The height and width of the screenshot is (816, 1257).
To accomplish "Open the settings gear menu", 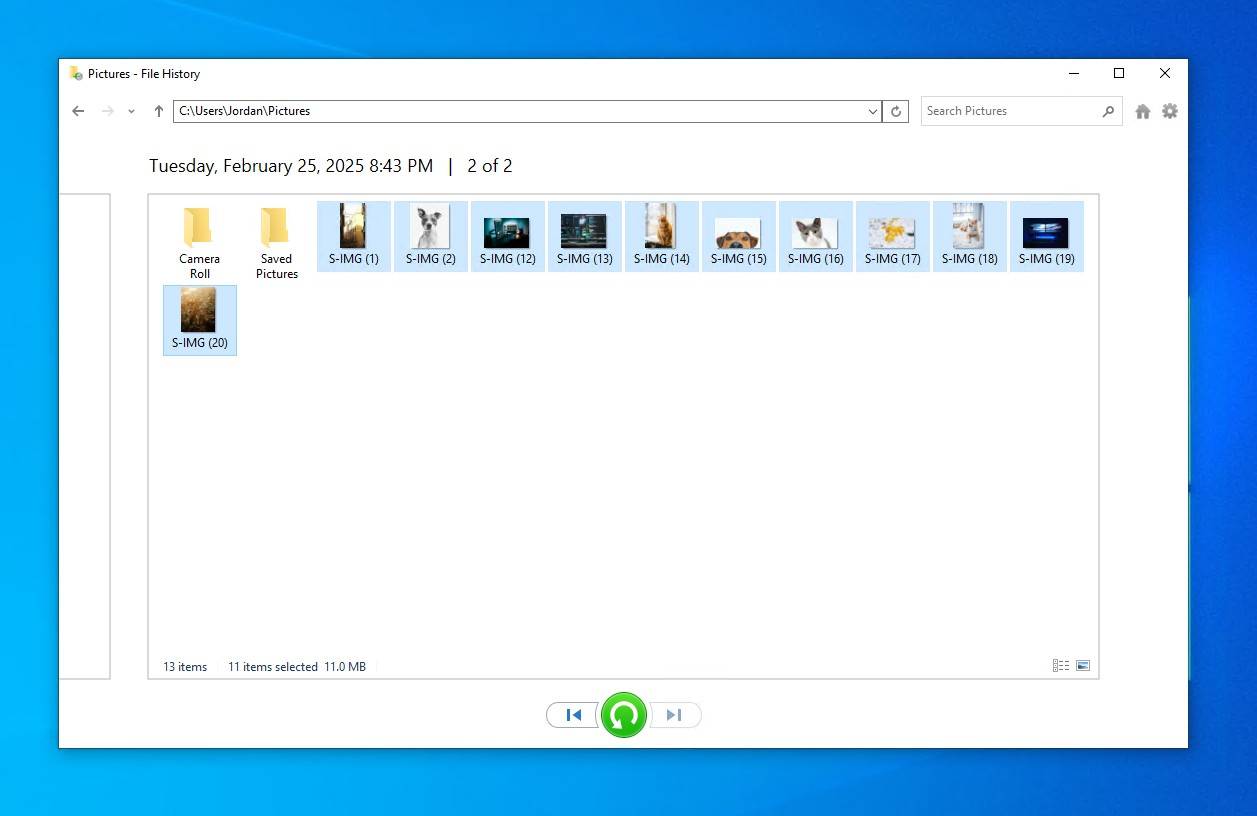I will tap(1169, 111).
